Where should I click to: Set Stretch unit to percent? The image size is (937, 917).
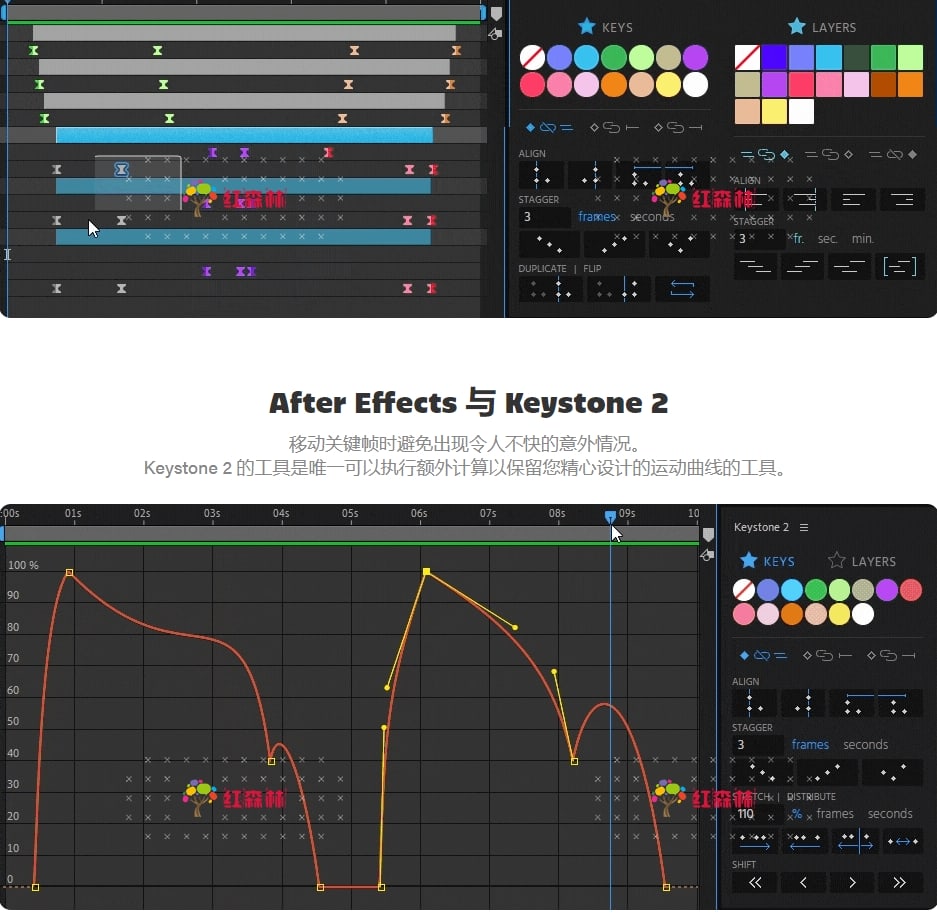[x=797, y=814]
